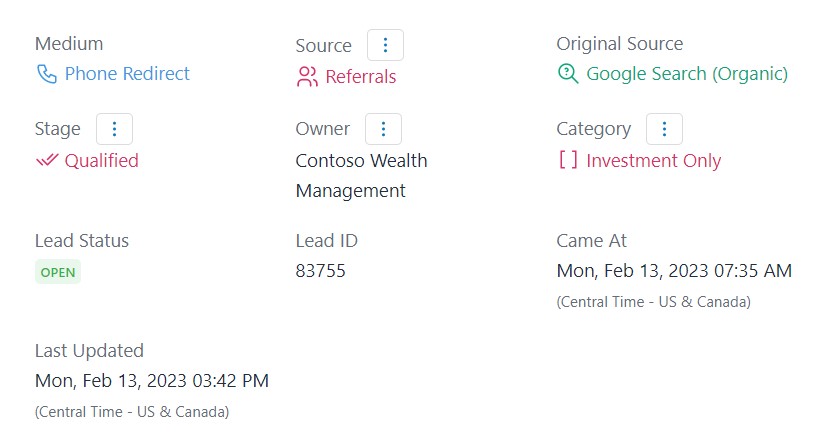This screenshot has width=826, height=442.
Task: Click the Phone Redirect medium link
Action: pyautogui.click(x=127, y=74)
